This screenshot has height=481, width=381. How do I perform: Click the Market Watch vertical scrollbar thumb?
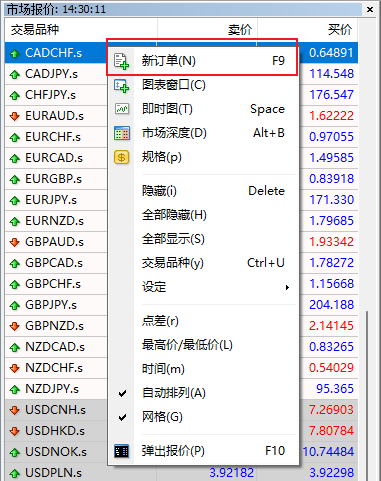pyautogui.click(x=367, y=396)
